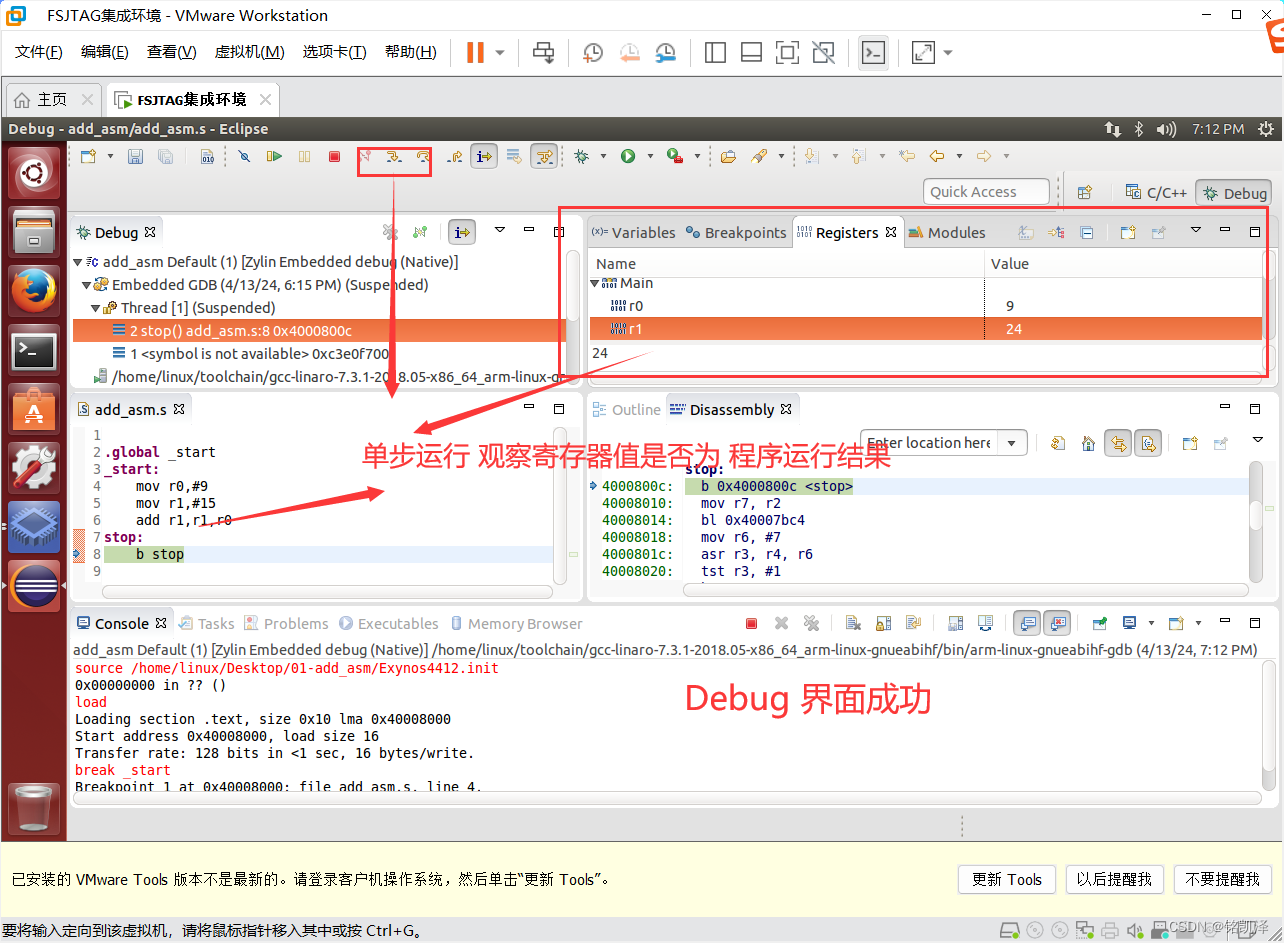
Task: Collapse the Main registers group
Action: click(595, 283)
